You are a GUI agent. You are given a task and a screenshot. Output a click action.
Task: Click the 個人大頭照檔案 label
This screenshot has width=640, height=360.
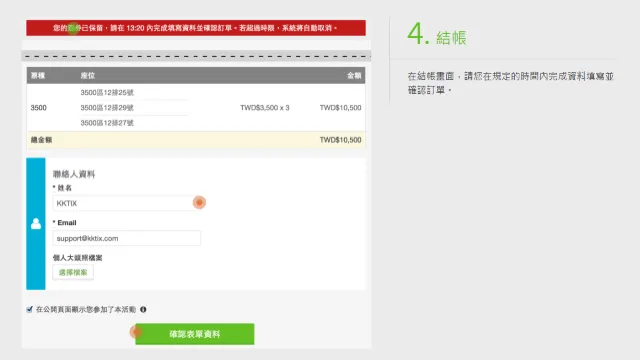coord(78,258)
